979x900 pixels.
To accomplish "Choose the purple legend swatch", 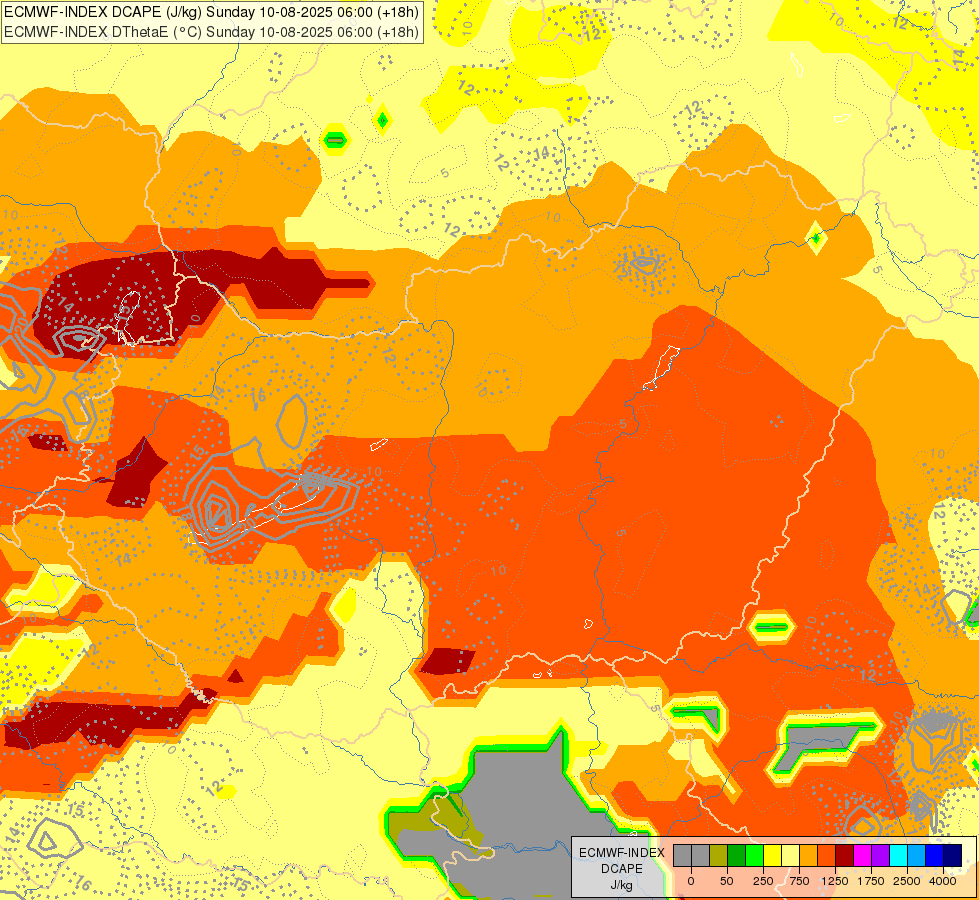I will (x=880, y=855).
